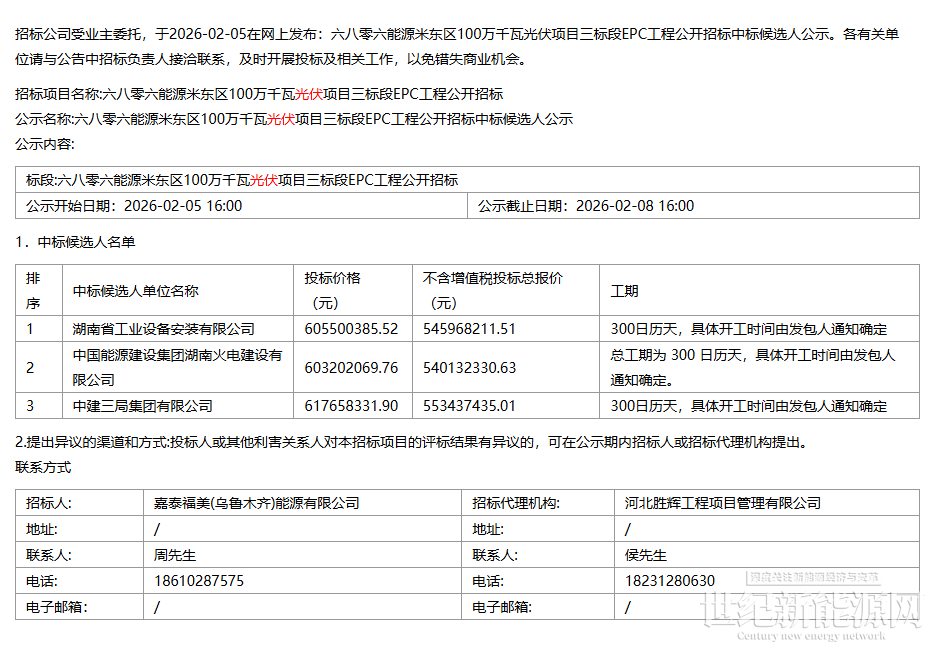Click tax-exclusive price 545968211.51

[x=469, y=329]
